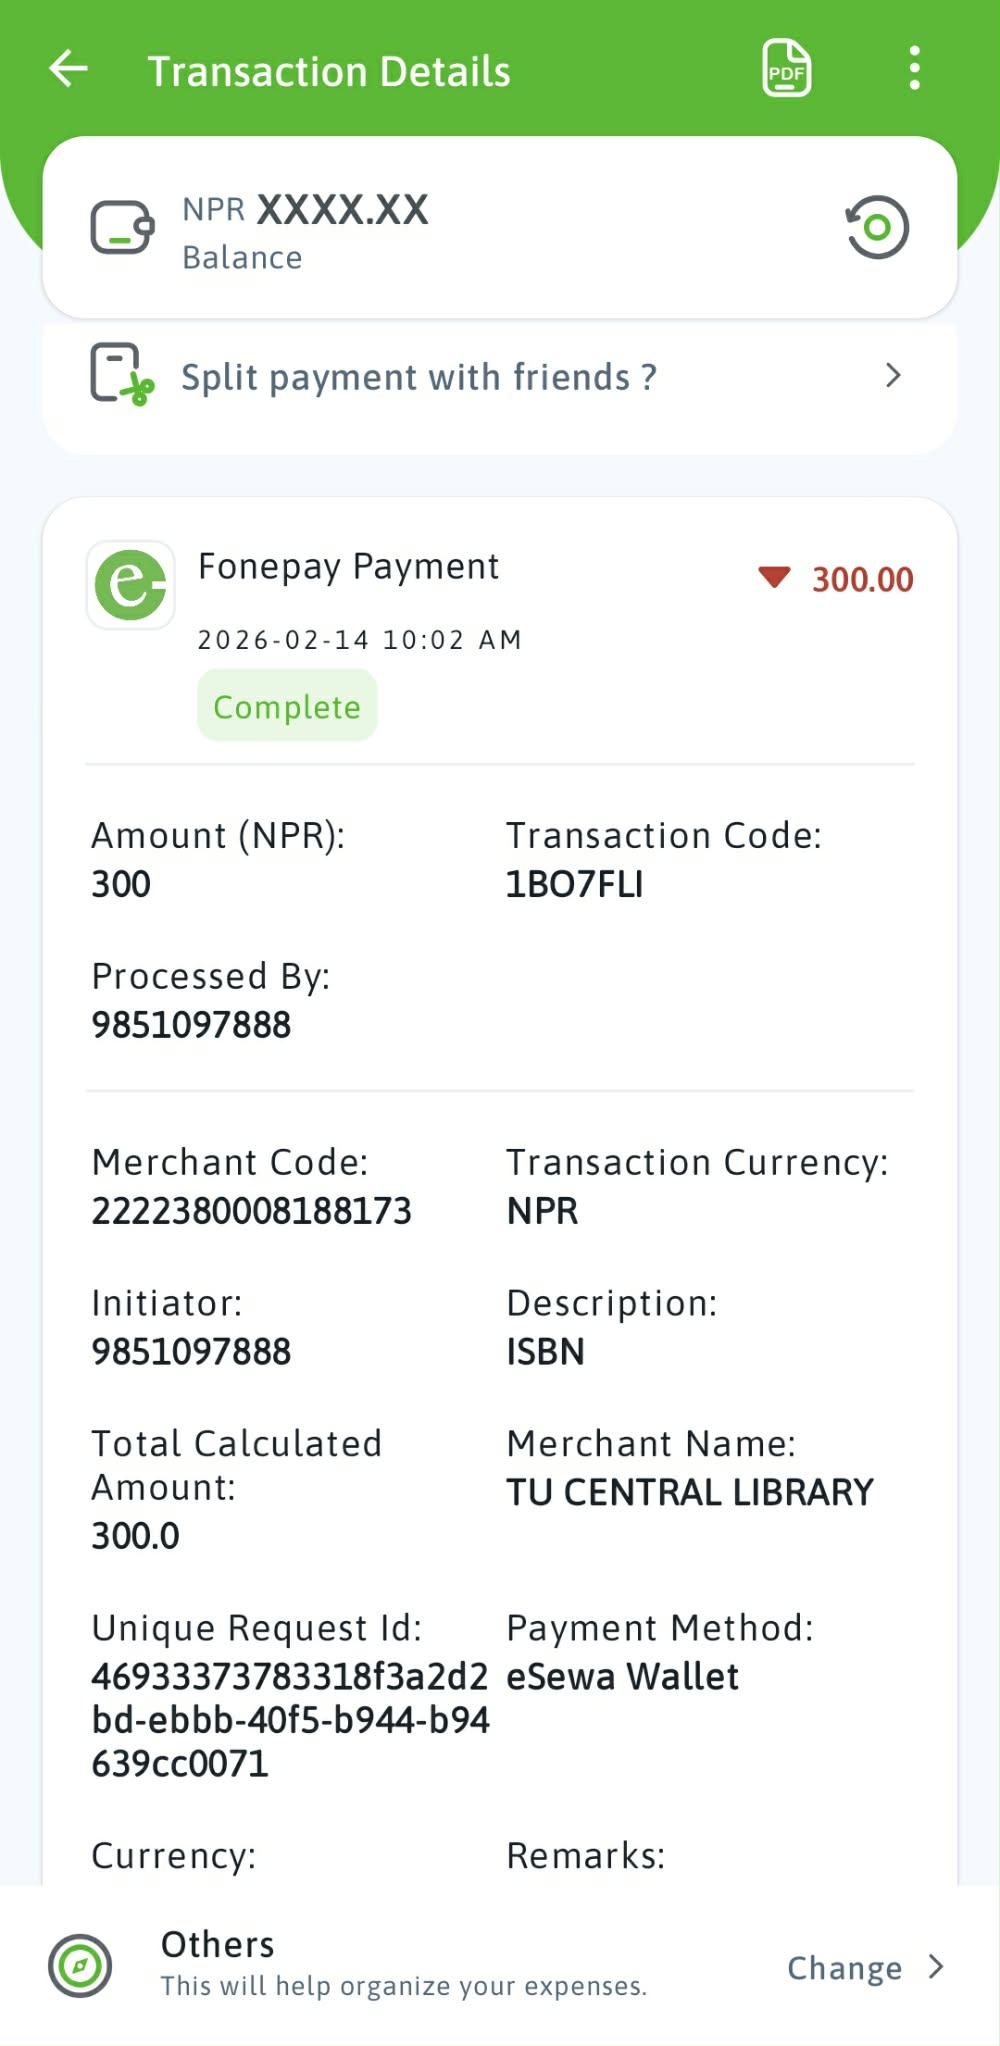Tap the red downward debit triangle
Screen dimensions: 1000x2046
[774, 577]
